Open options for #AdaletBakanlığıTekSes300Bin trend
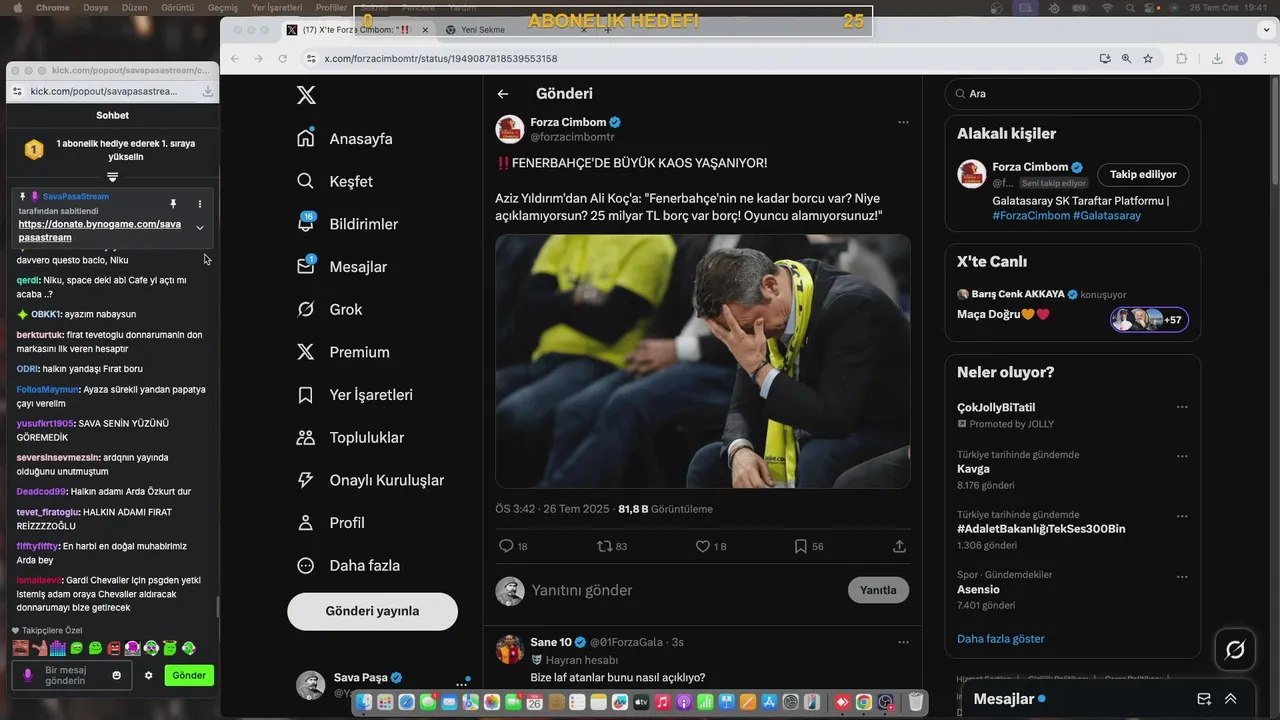 pyautogui.click(x=1182, y=516)
